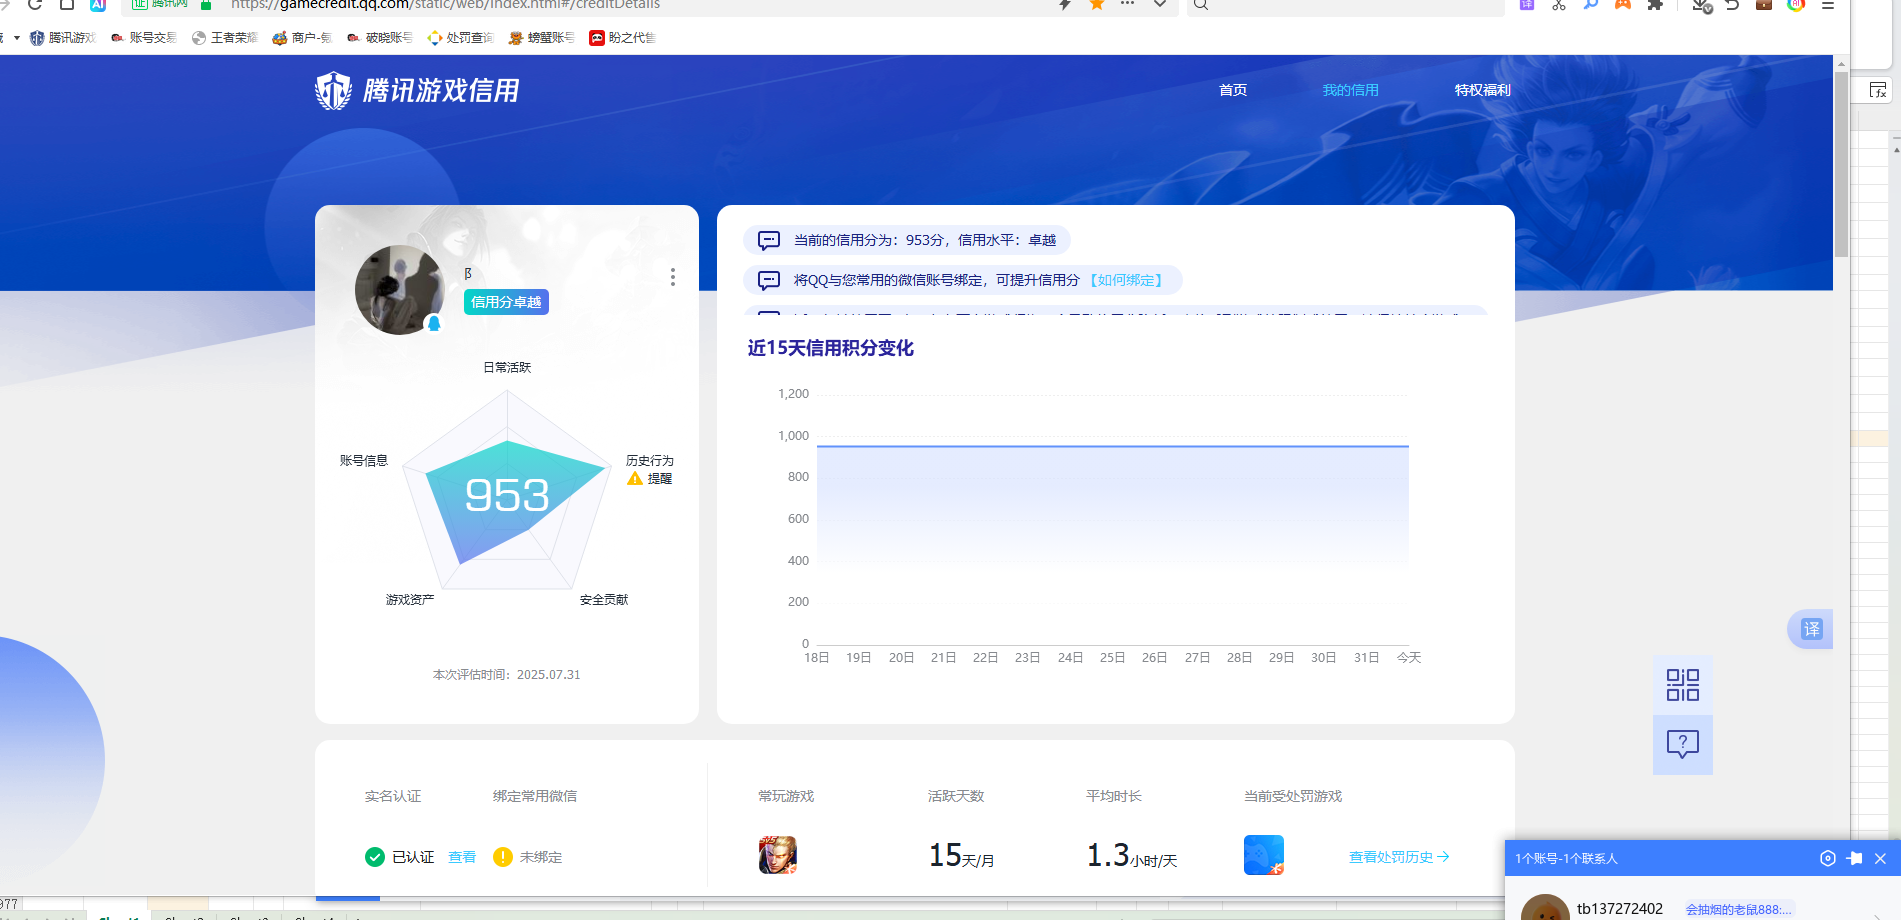1901x920 pixels.
Task: Open the 如何绑定 link
Action: pos(1126,280)
